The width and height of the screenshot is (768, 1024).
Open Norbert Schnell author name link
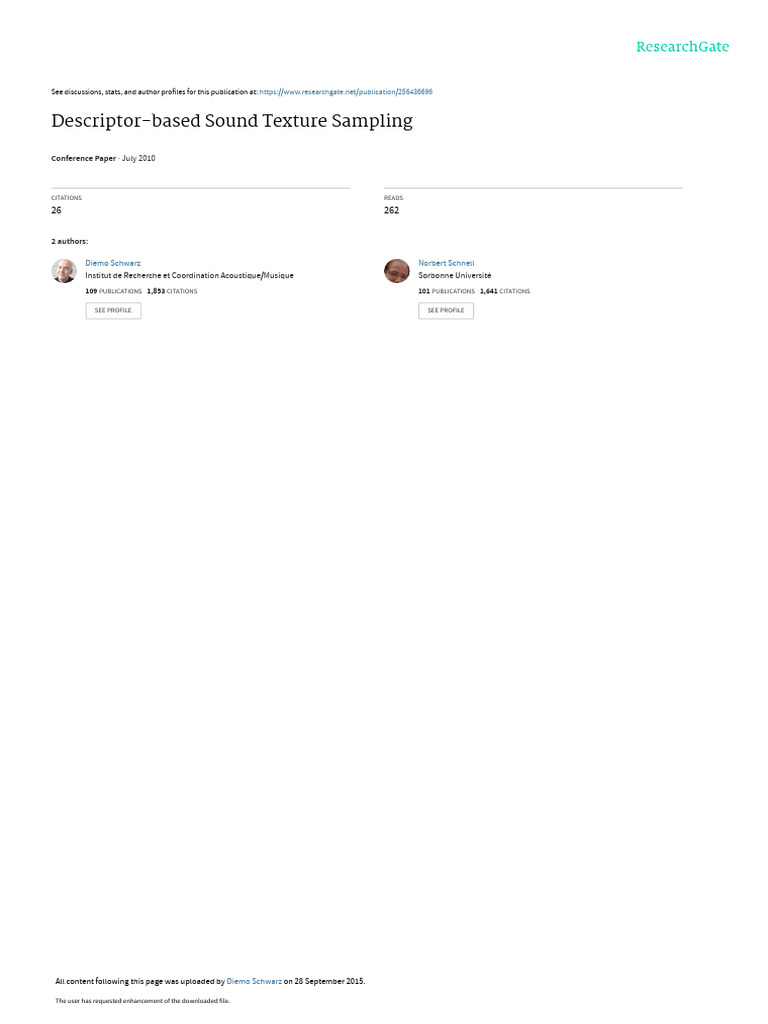pos(446,263)
